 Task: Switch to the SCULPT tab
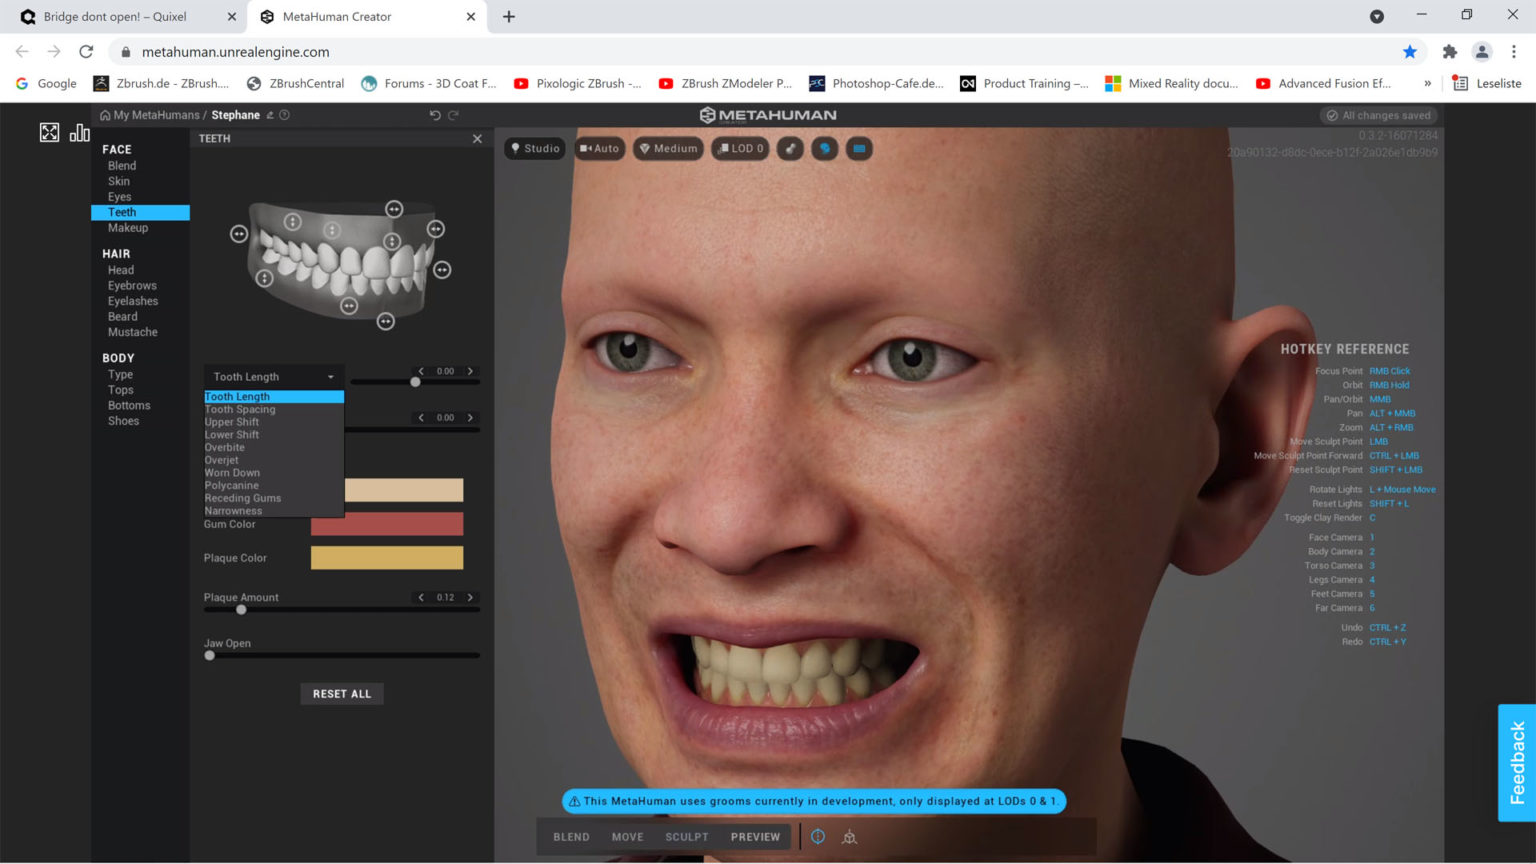(687, 836)
